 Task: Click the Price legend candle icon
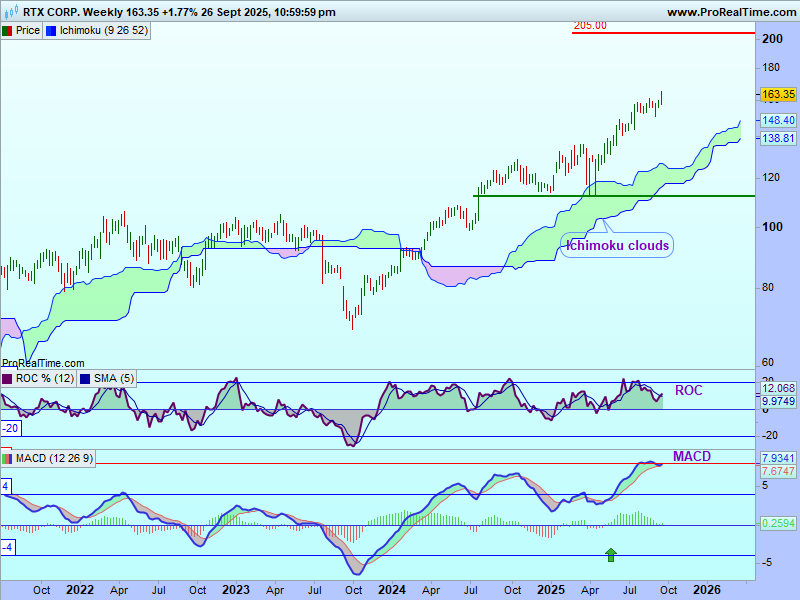(x=7, y=31)
